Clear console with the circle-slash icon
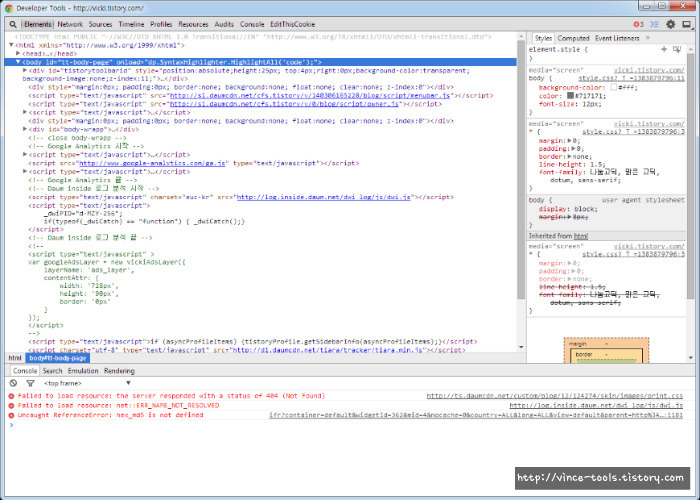The image size is (700, 500). pos(13,383)
